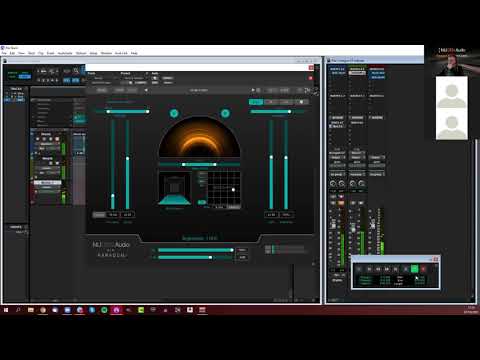Open the AudioSuite menu
480x360 pixels.
point(65,53)
